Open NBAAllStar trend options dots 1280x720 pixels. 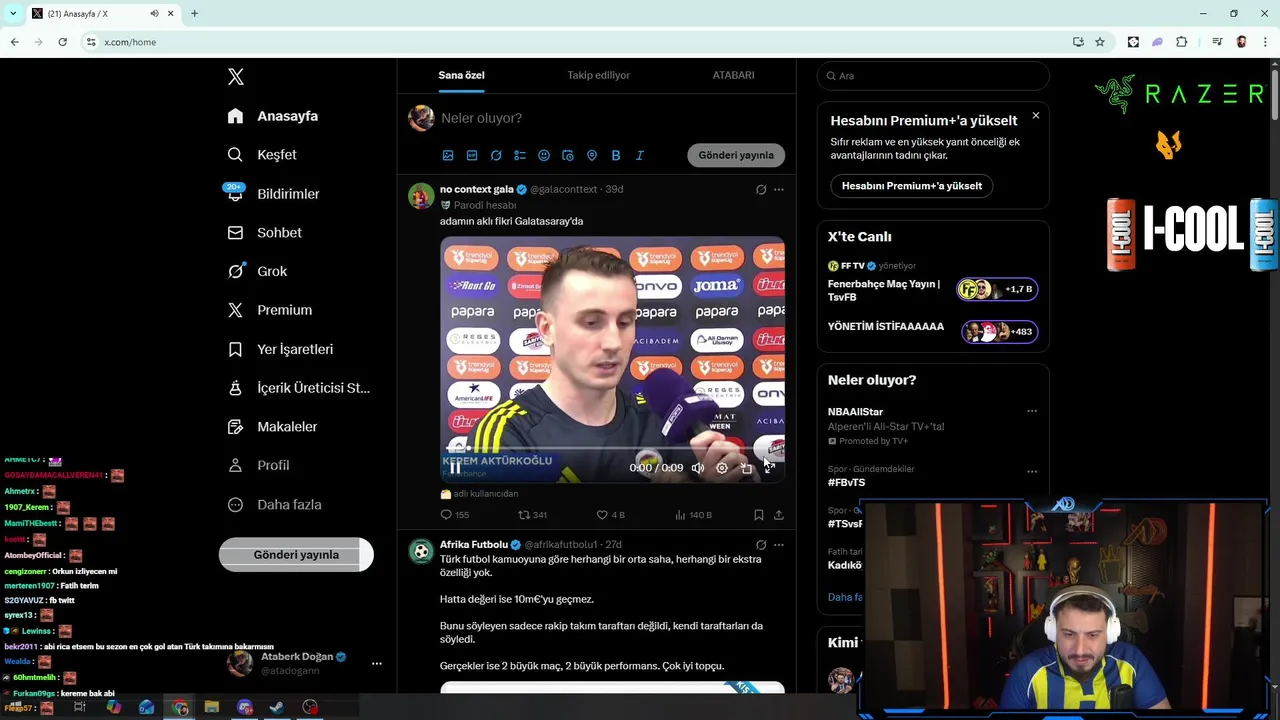[1032, 411]
